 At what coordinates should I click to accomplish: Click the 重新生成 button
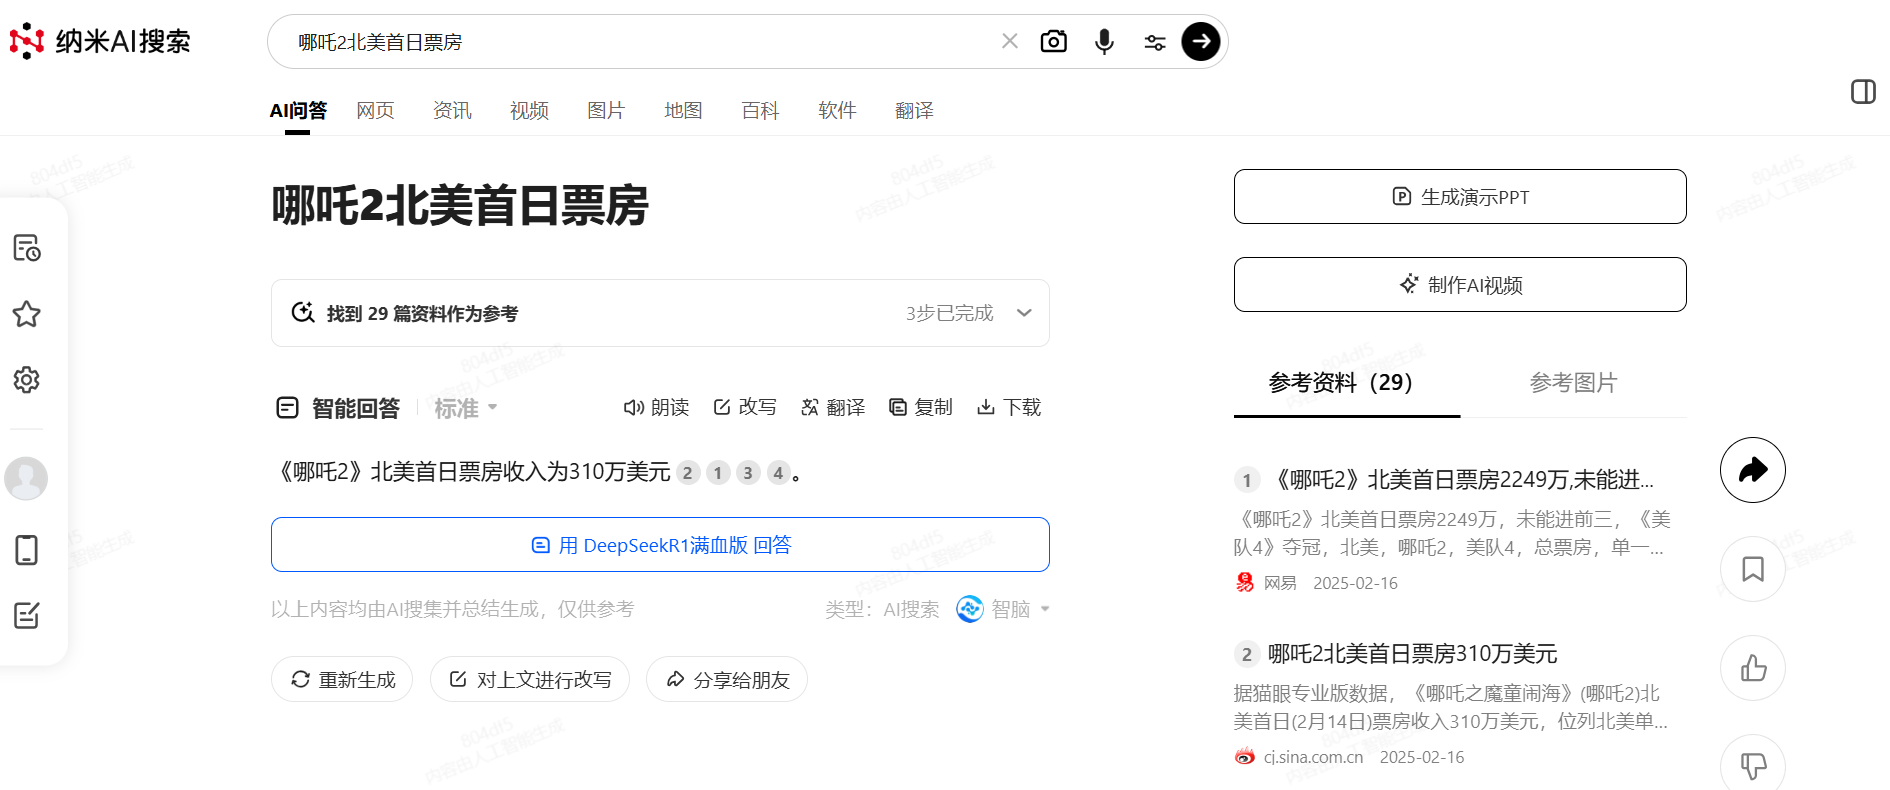(342, 679)
